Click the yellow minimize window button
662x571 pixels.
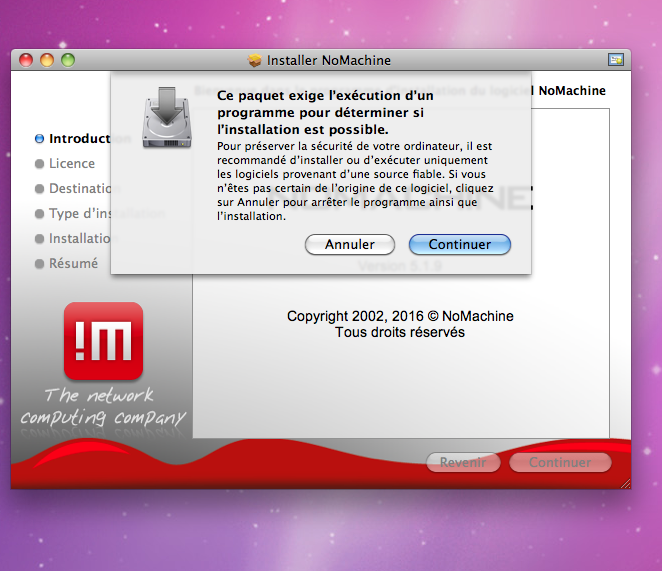pyautogui.click(x=47, y=60)
